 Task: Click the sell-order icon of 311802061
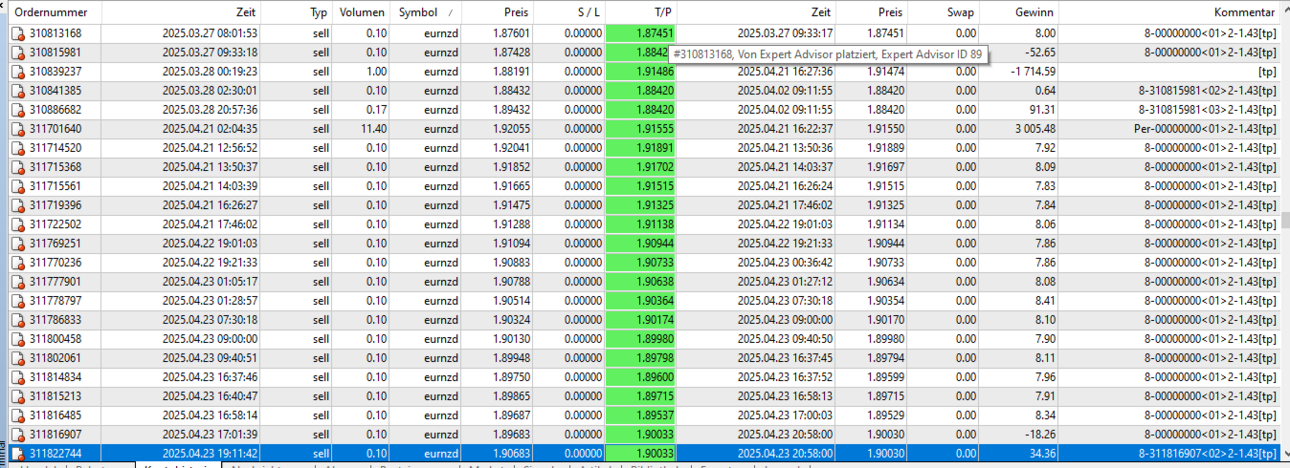tap(18, 358)
